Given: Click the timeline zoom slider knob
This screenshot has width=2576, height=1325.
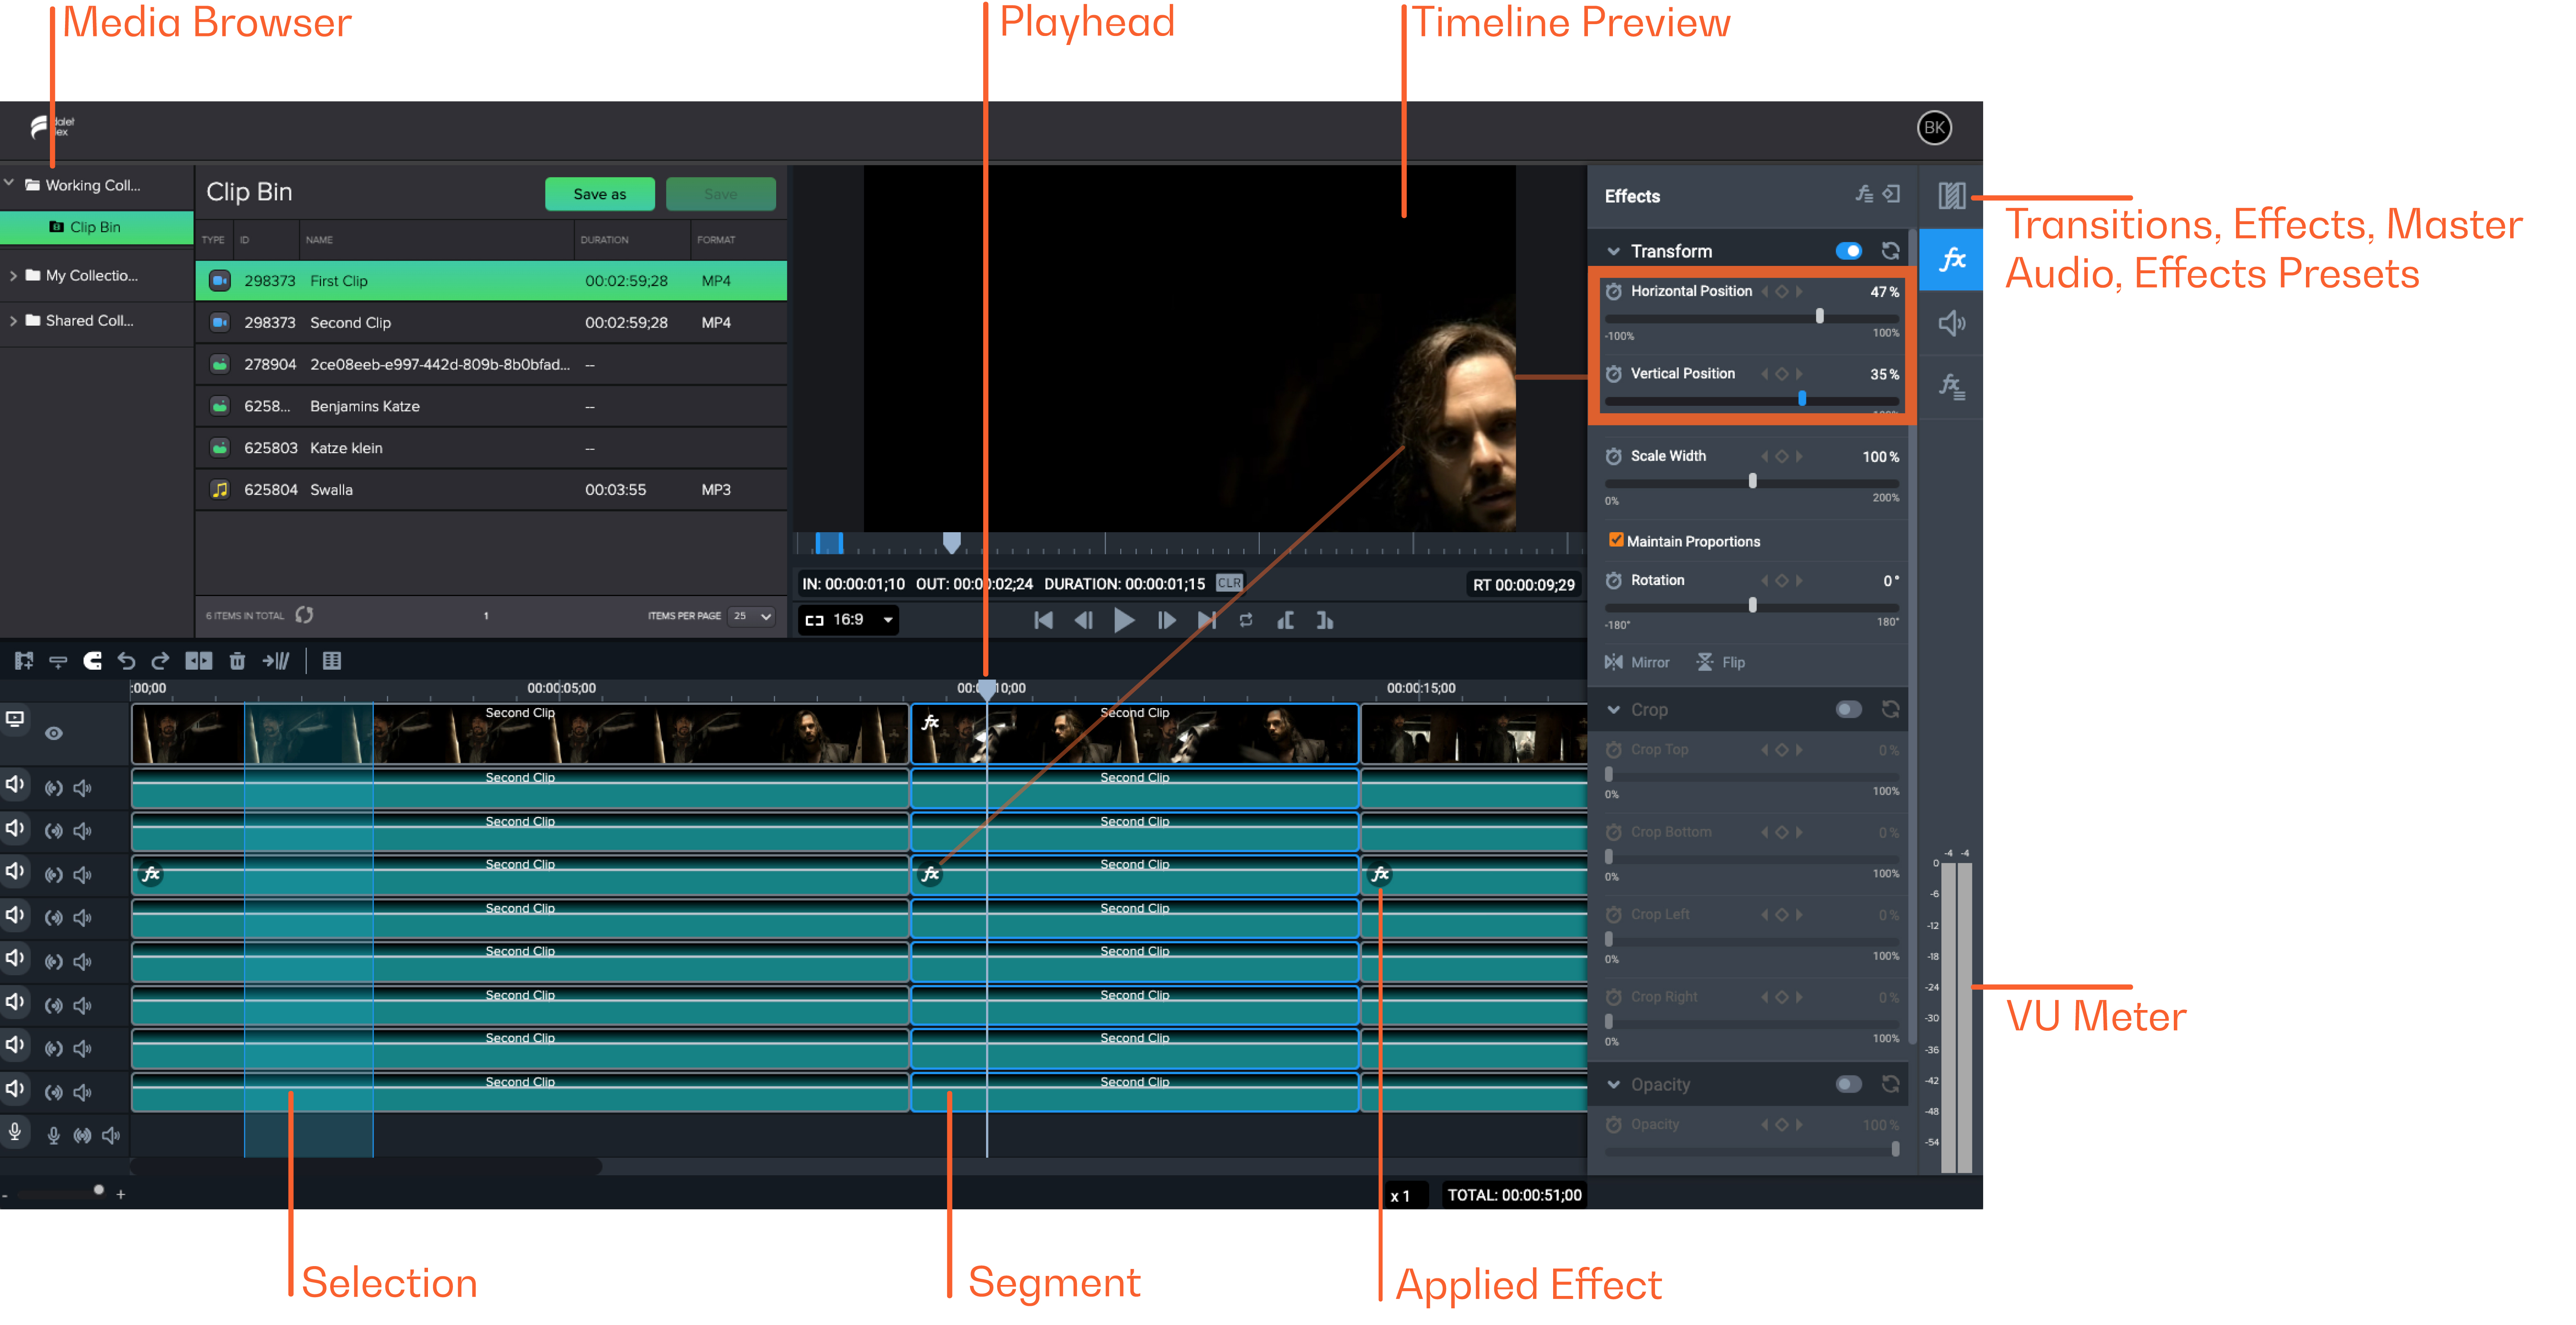Looking at the screenshot, I should pyautogui.click(x=98, y=1189).
